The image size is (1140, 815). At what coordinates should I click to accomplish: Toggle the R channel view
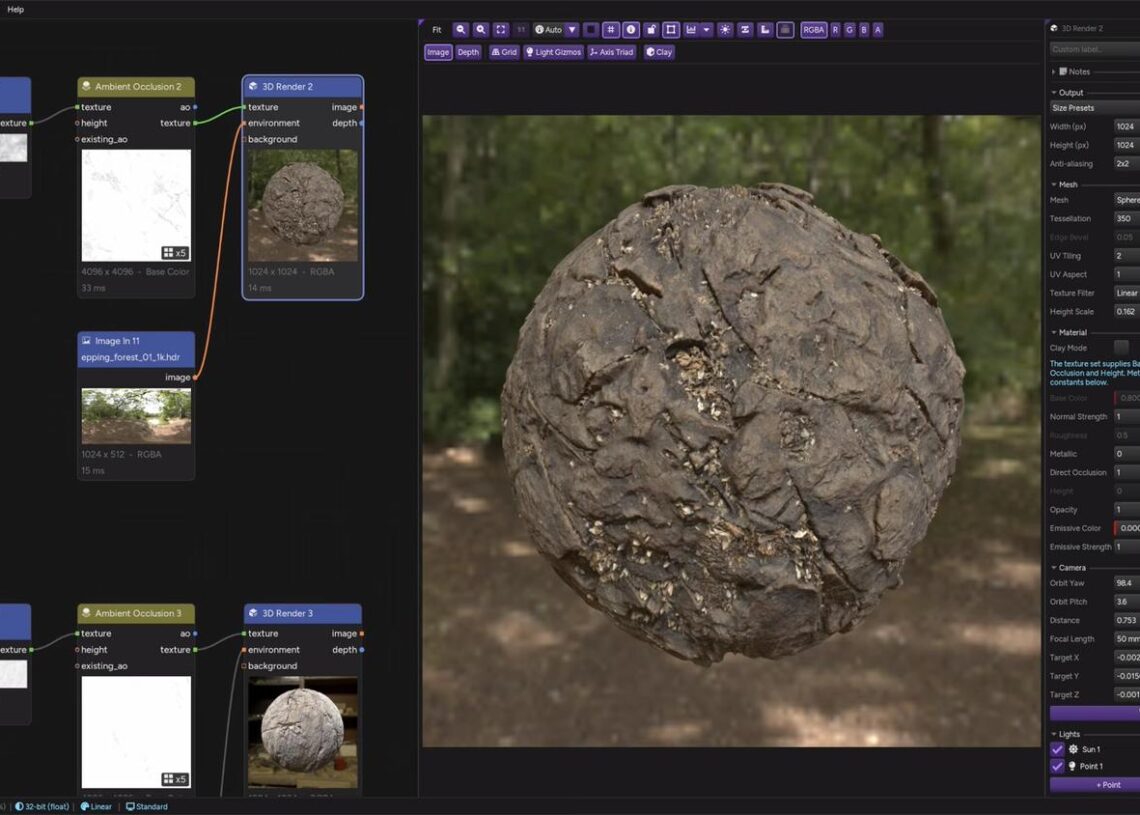[x=835, y=30]
